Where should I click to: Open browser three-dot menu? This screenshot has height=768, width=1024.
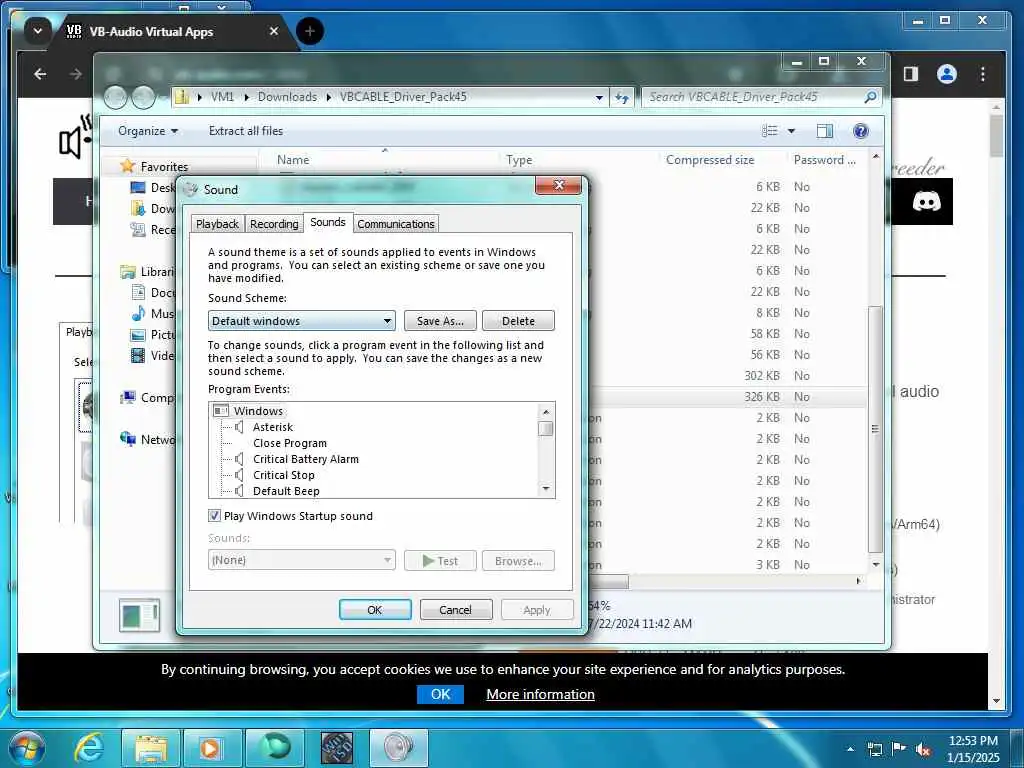click(983, 74)
